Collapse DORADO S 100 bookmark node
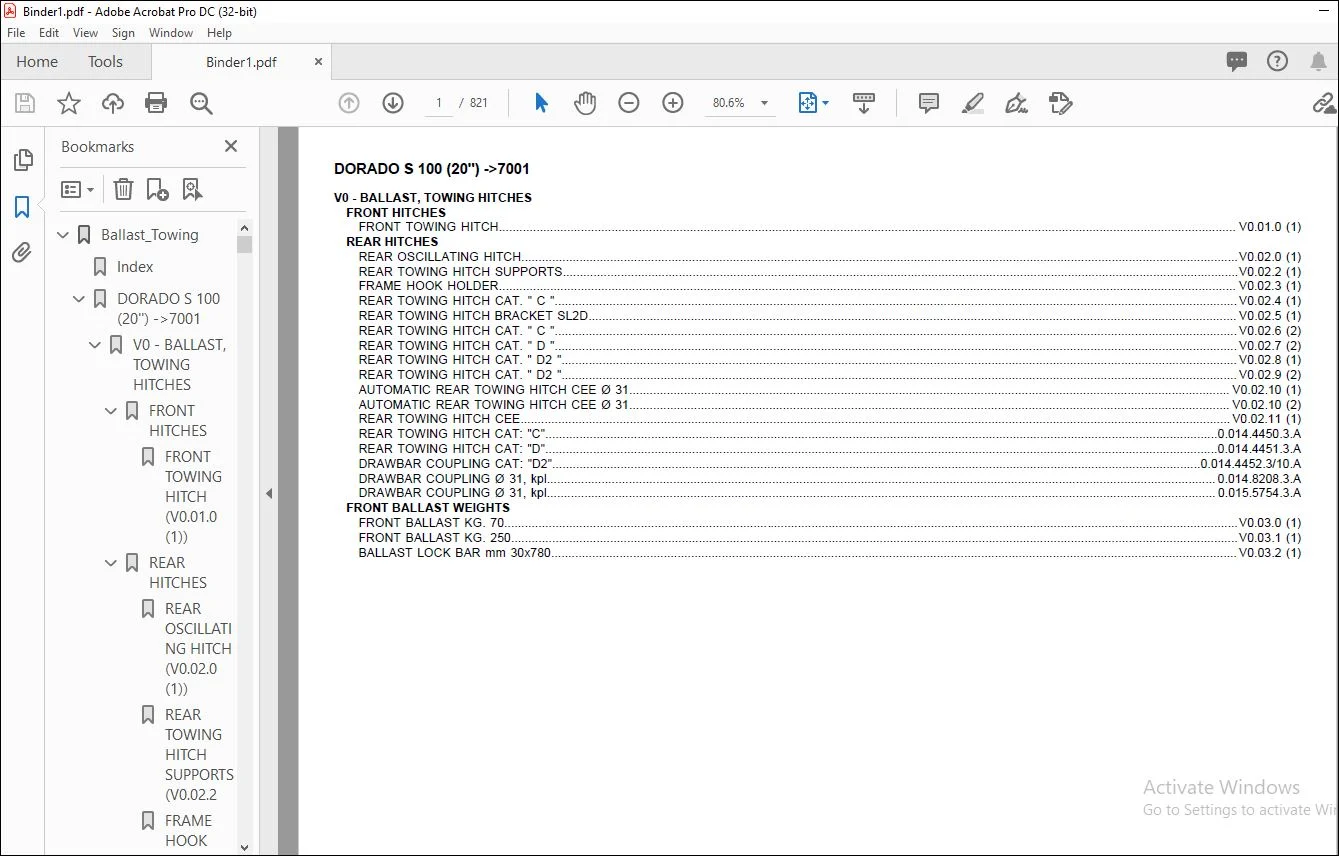 click(x=80, y=299)
